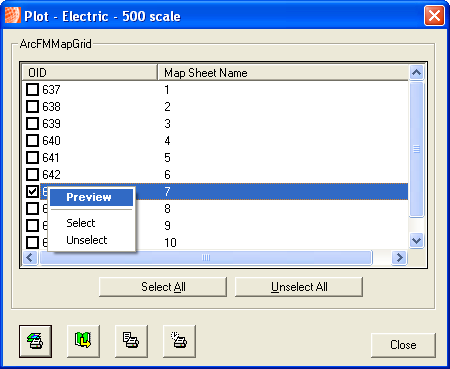This screenshot has width=450, height=369.
Task: Click the horizontal scrollbar right arrow
Action: coord(399,258)
